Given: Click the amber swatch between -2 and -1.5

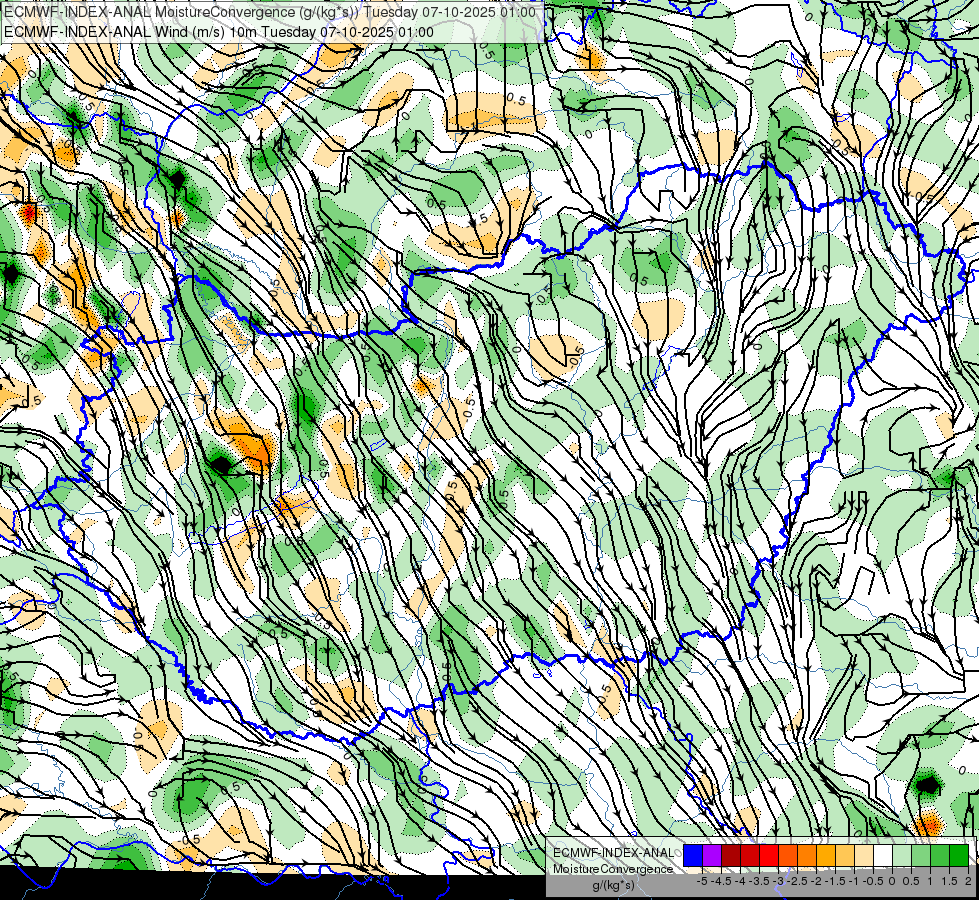Looking at the screenshot, I should tap(826, 855).
